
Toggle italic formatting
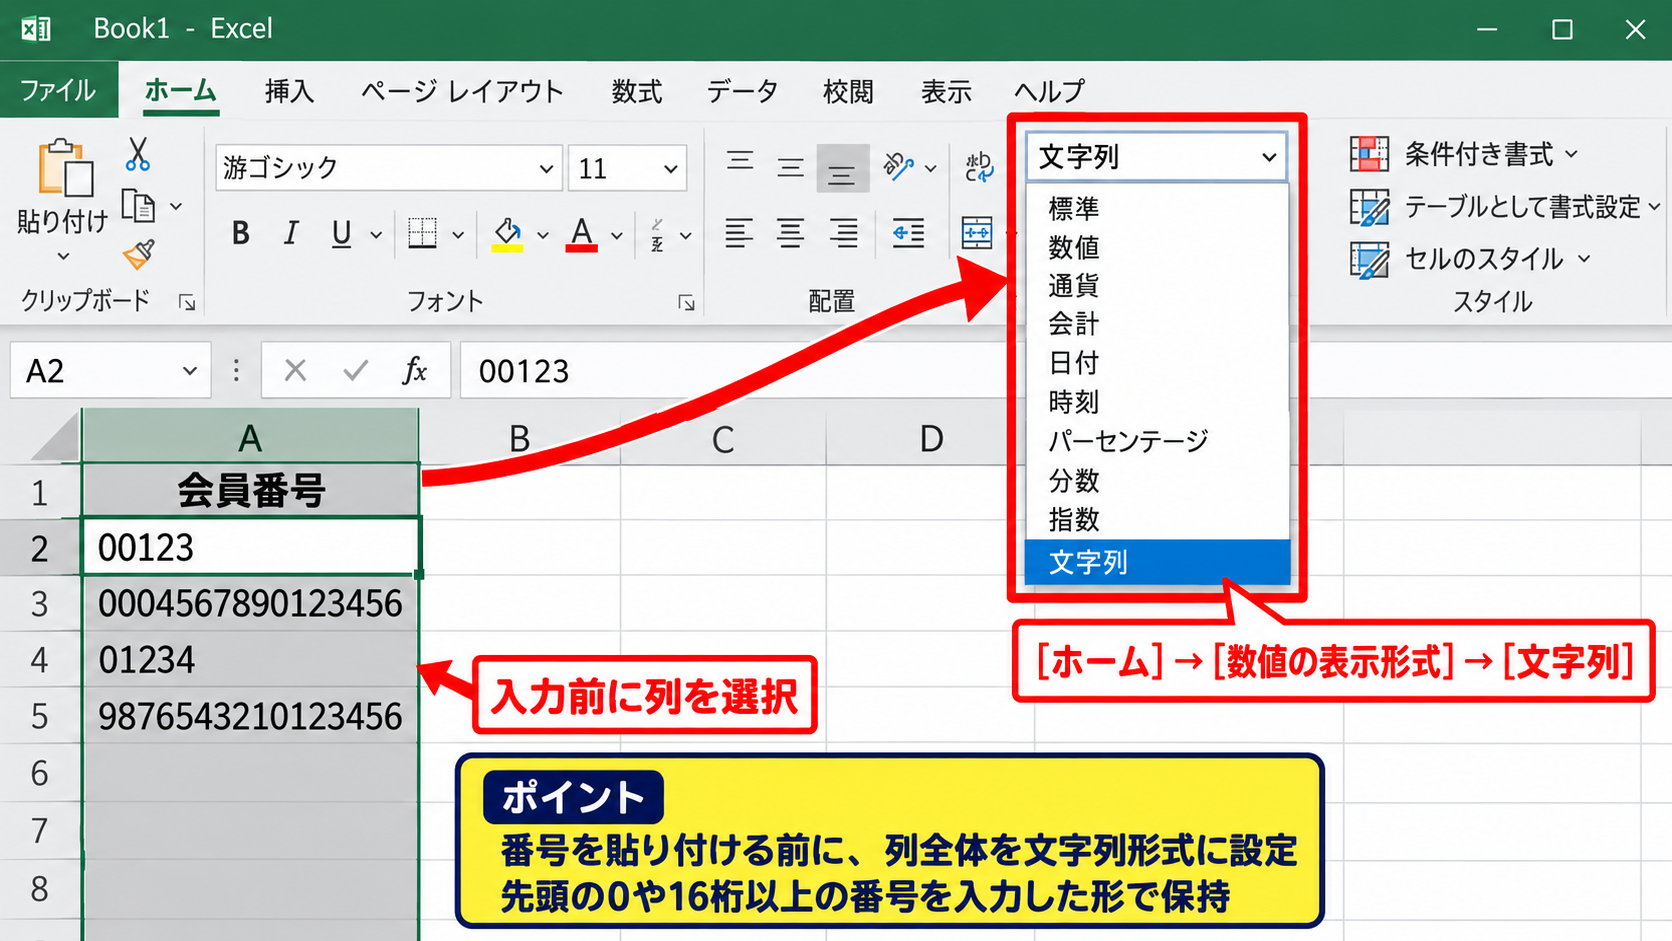[x=290, y=234]
